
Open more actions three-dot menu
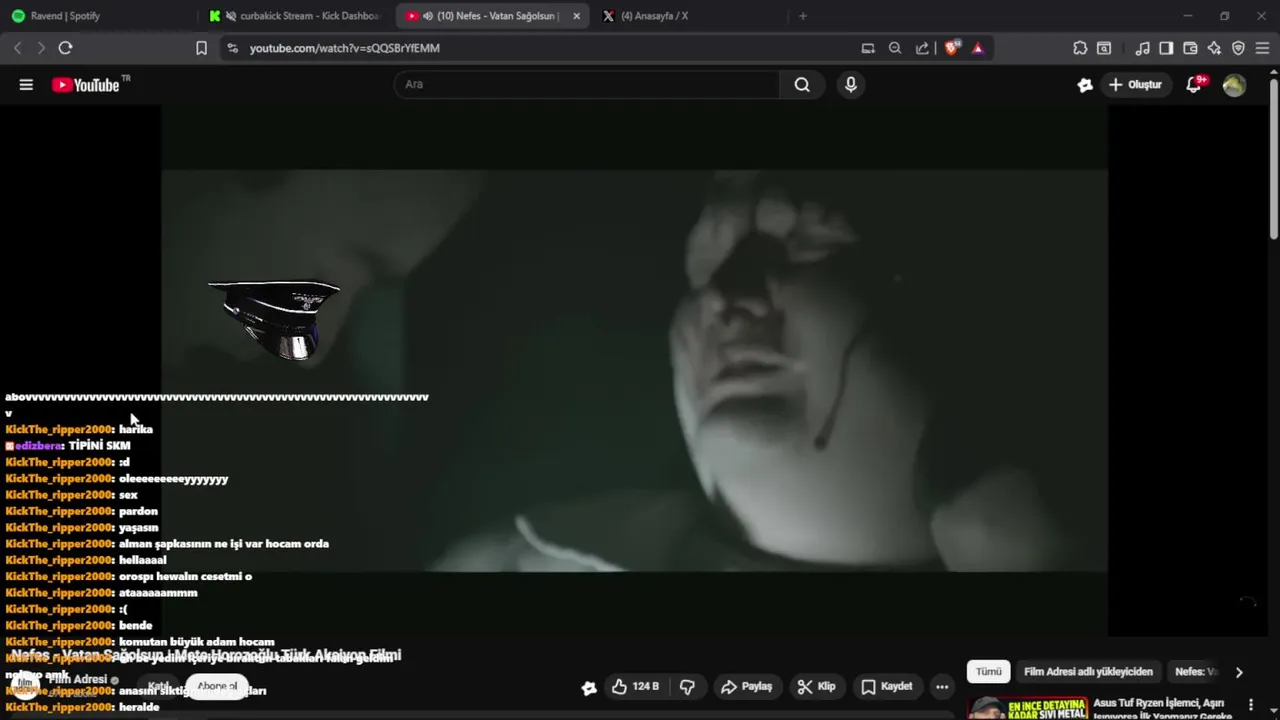pyautogui.click(x=942, y=687)
